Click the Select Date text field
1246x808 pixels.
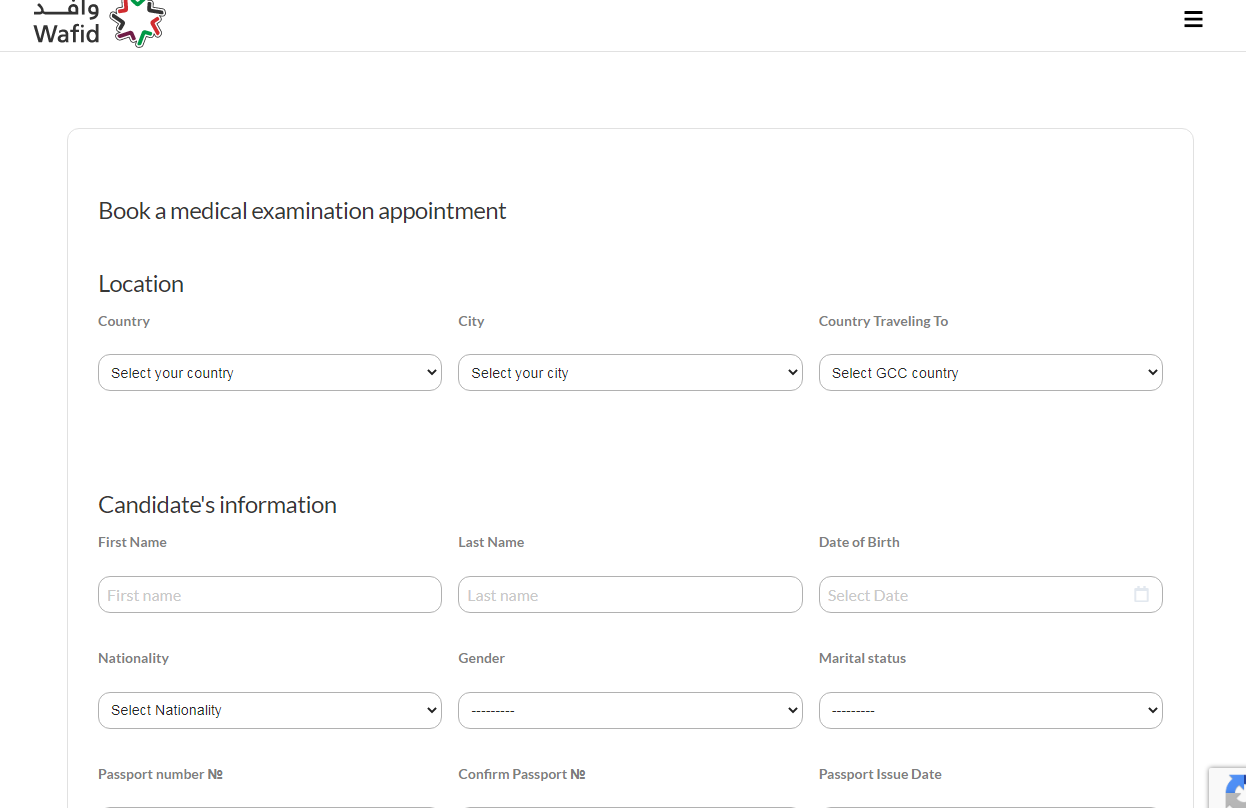pyautogui.click(x=970, y=595)
